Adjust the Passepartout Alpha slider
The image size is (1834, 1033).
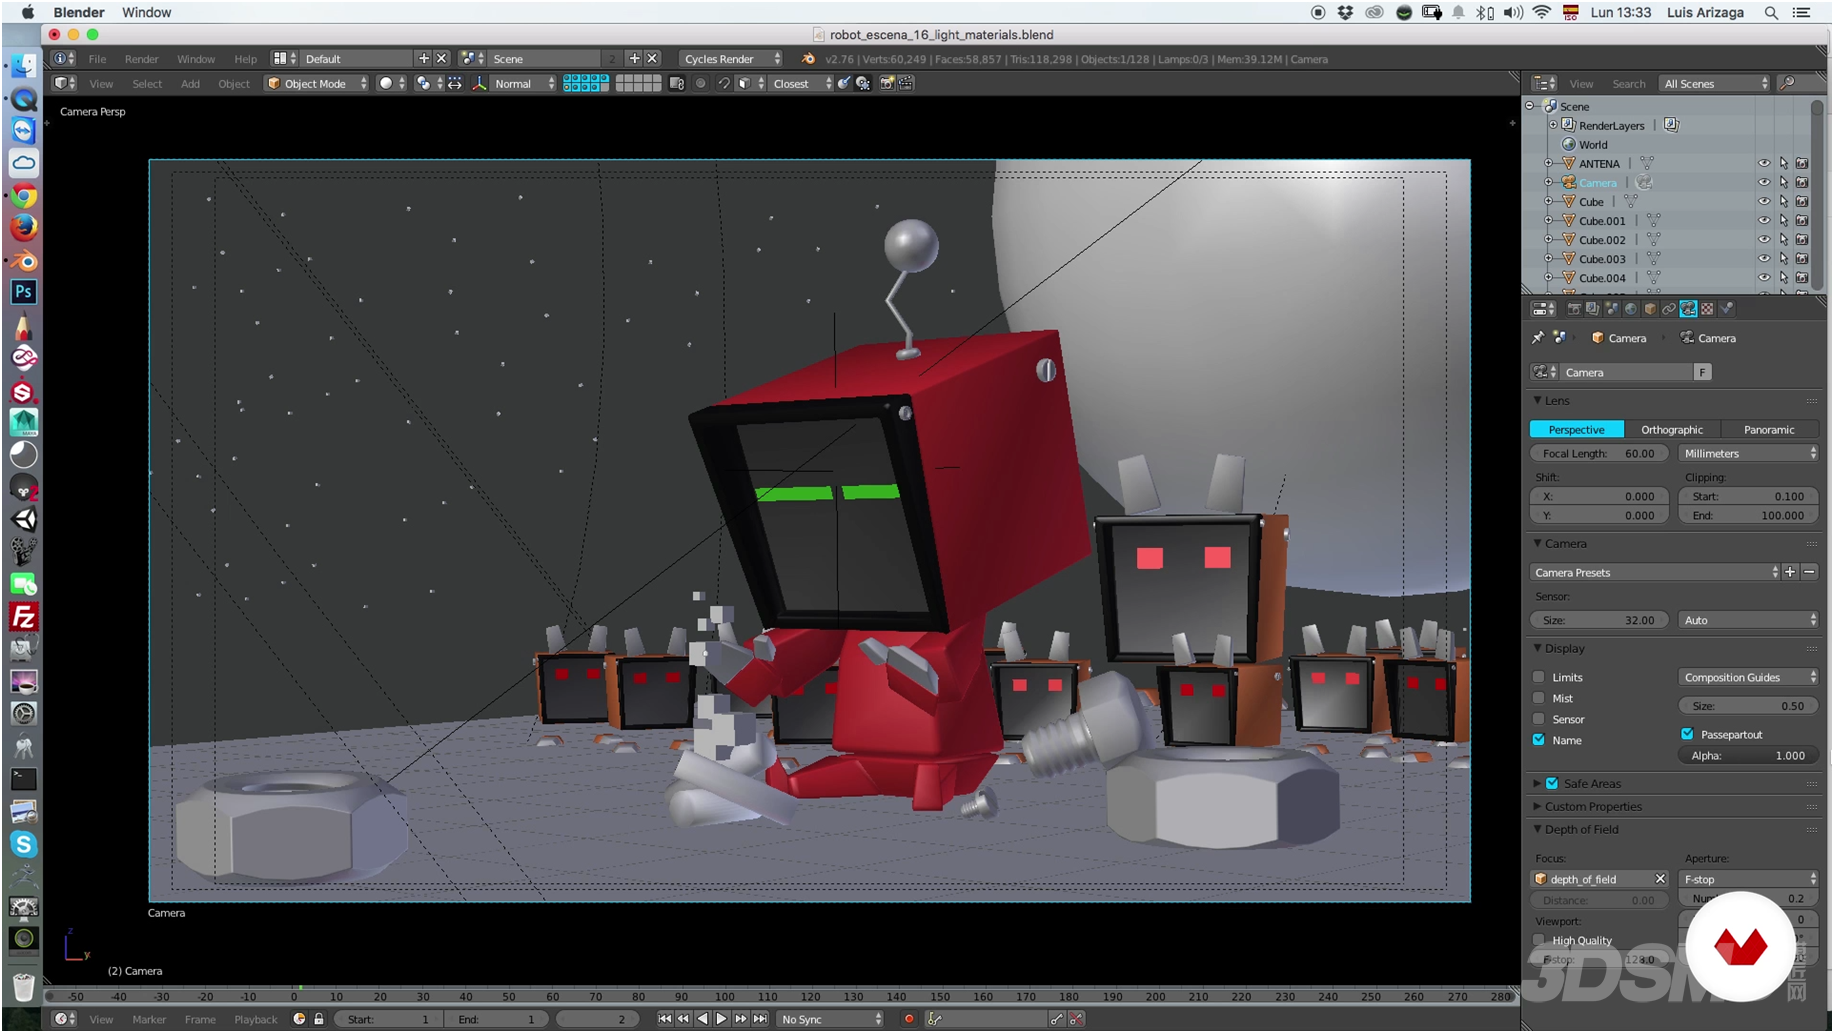coord(1748,755)
